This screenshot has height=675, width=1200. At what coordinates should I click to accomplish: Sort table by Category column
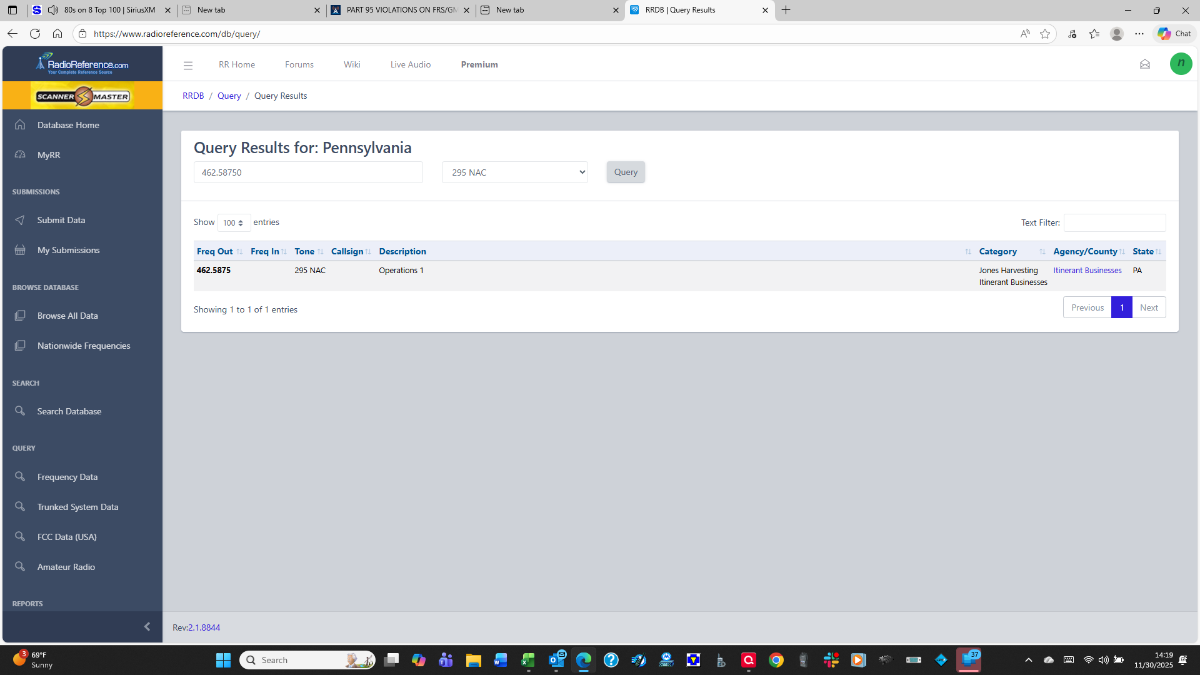click(x=998, y=251)
